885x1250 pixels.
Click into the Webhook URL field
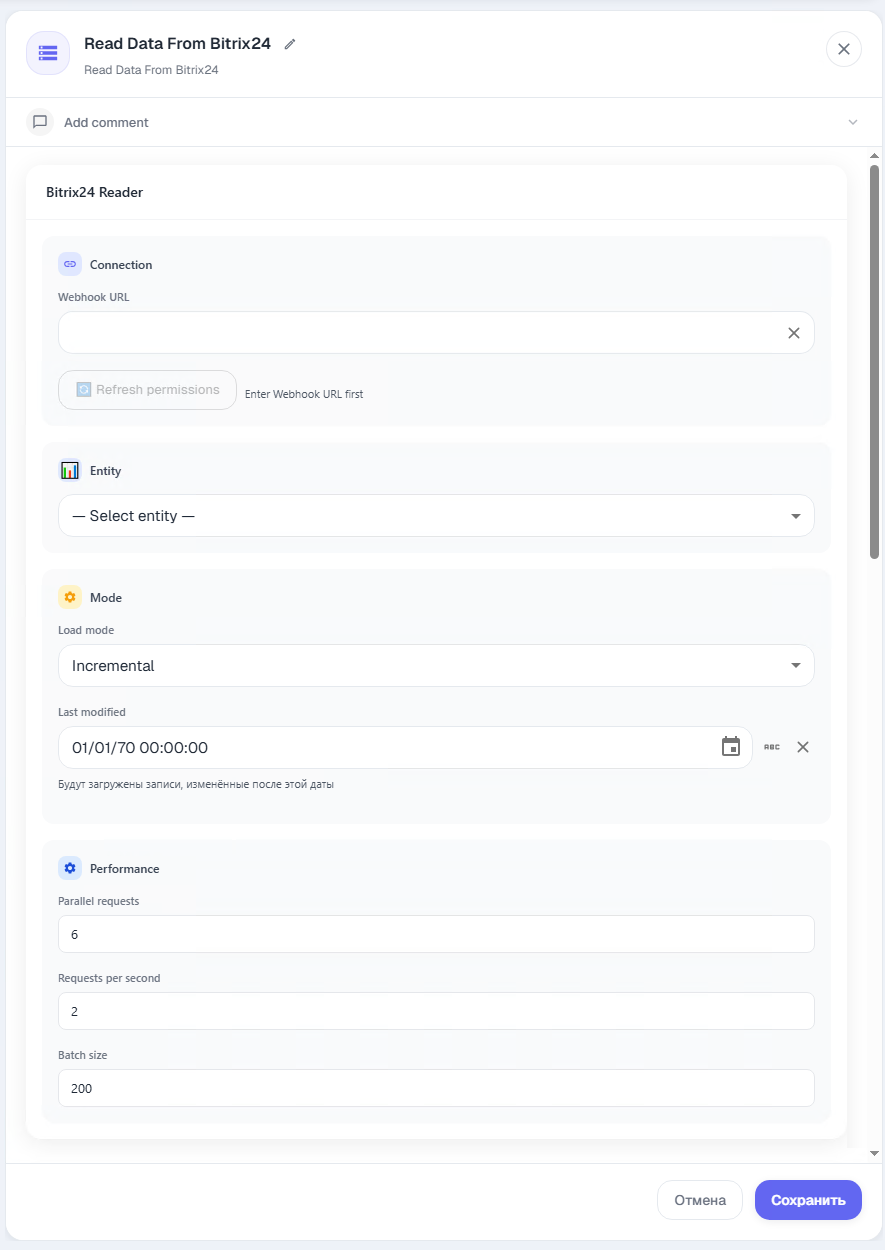pyautogui.click(x=420, y=333)
